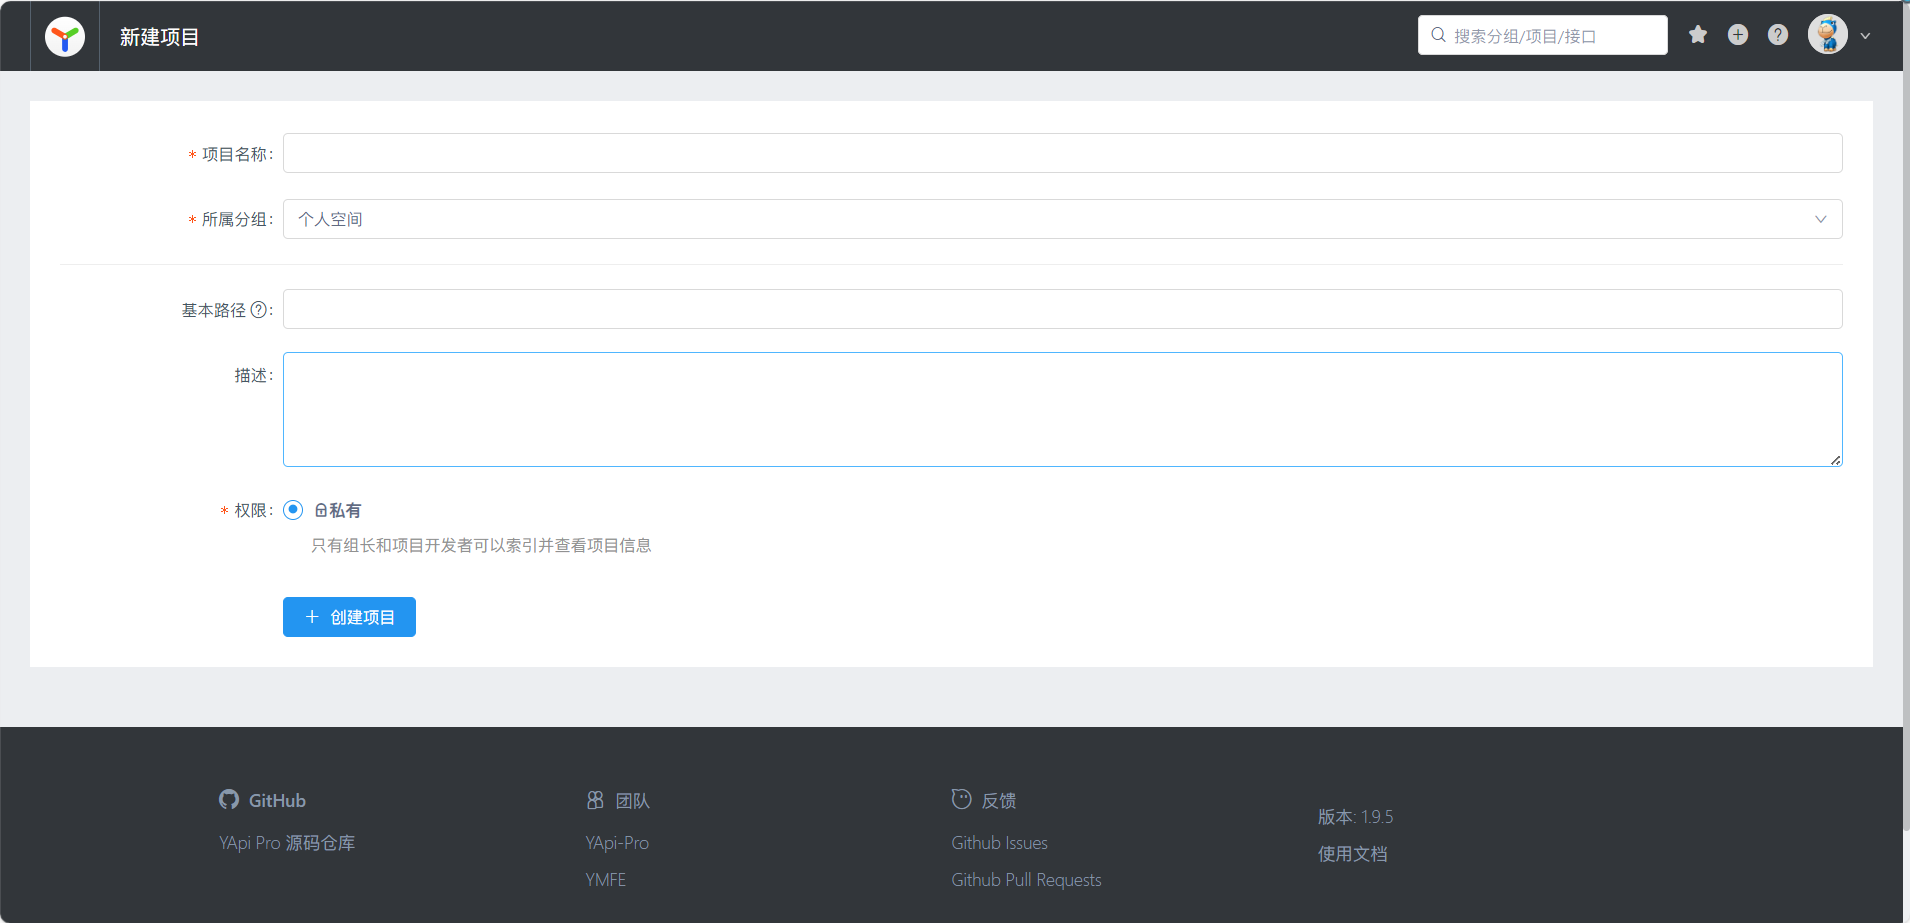Viewport: 1910px width, 923px height.
Task: Click the 新建项目 page title
Action: (159, 37)
